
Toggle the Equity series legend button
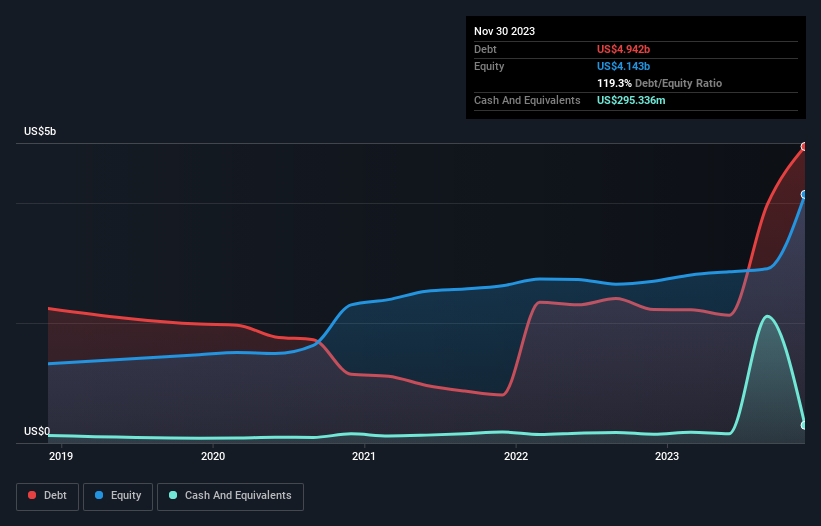pos(118,496)
